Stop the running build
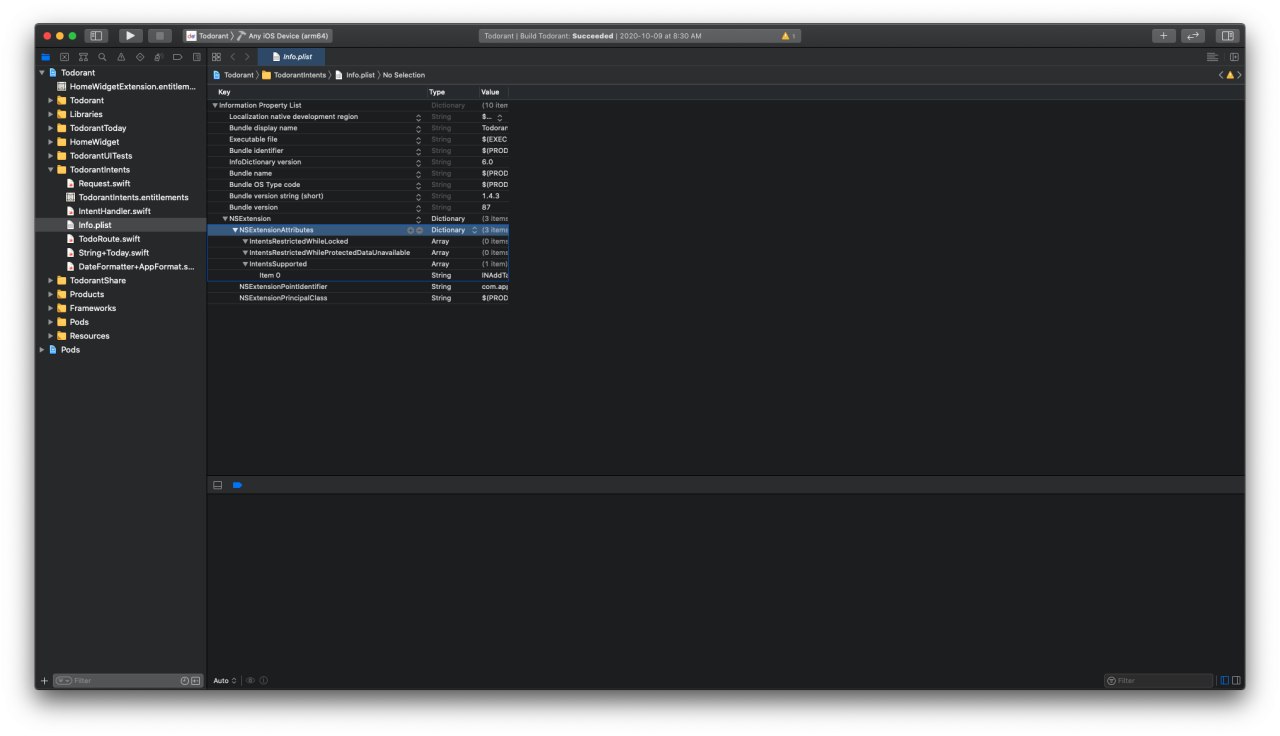This screenshot has width=1280, height=736. point(160,36)
